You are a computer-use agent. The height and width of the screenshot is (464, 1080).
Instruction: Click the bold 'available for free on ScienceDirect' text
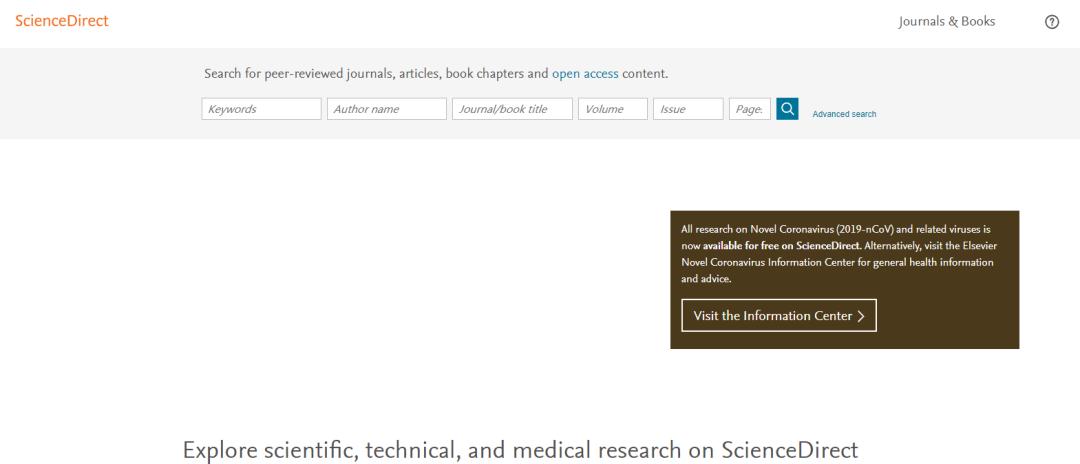(781, 246)
